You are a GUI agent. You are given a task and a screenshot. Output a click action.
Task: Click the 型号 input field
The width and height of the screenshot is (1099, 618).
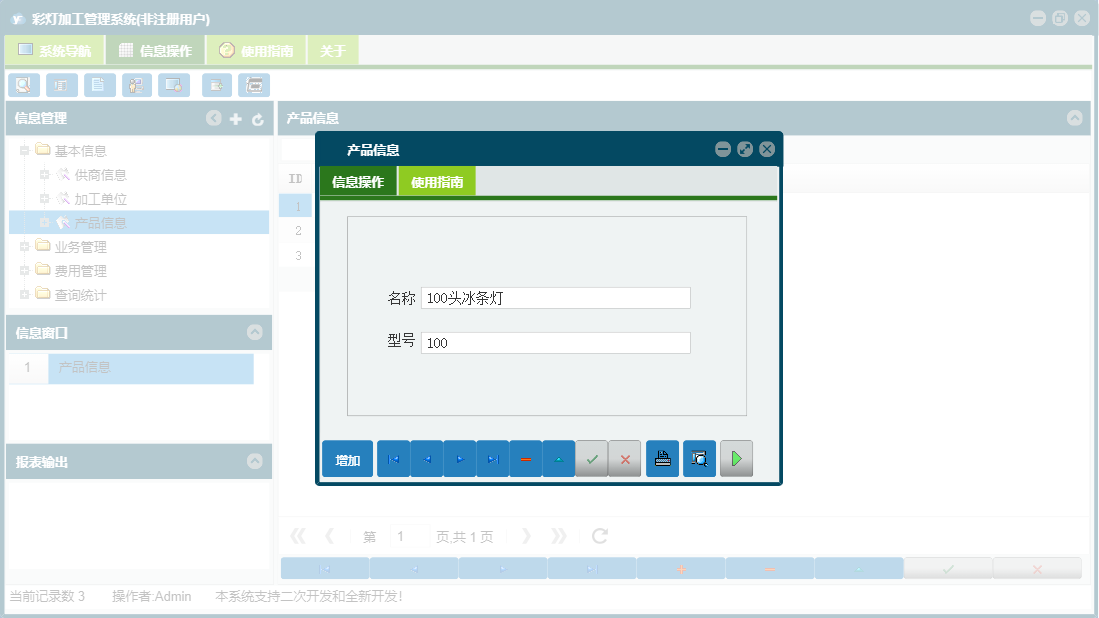point(555,342)
